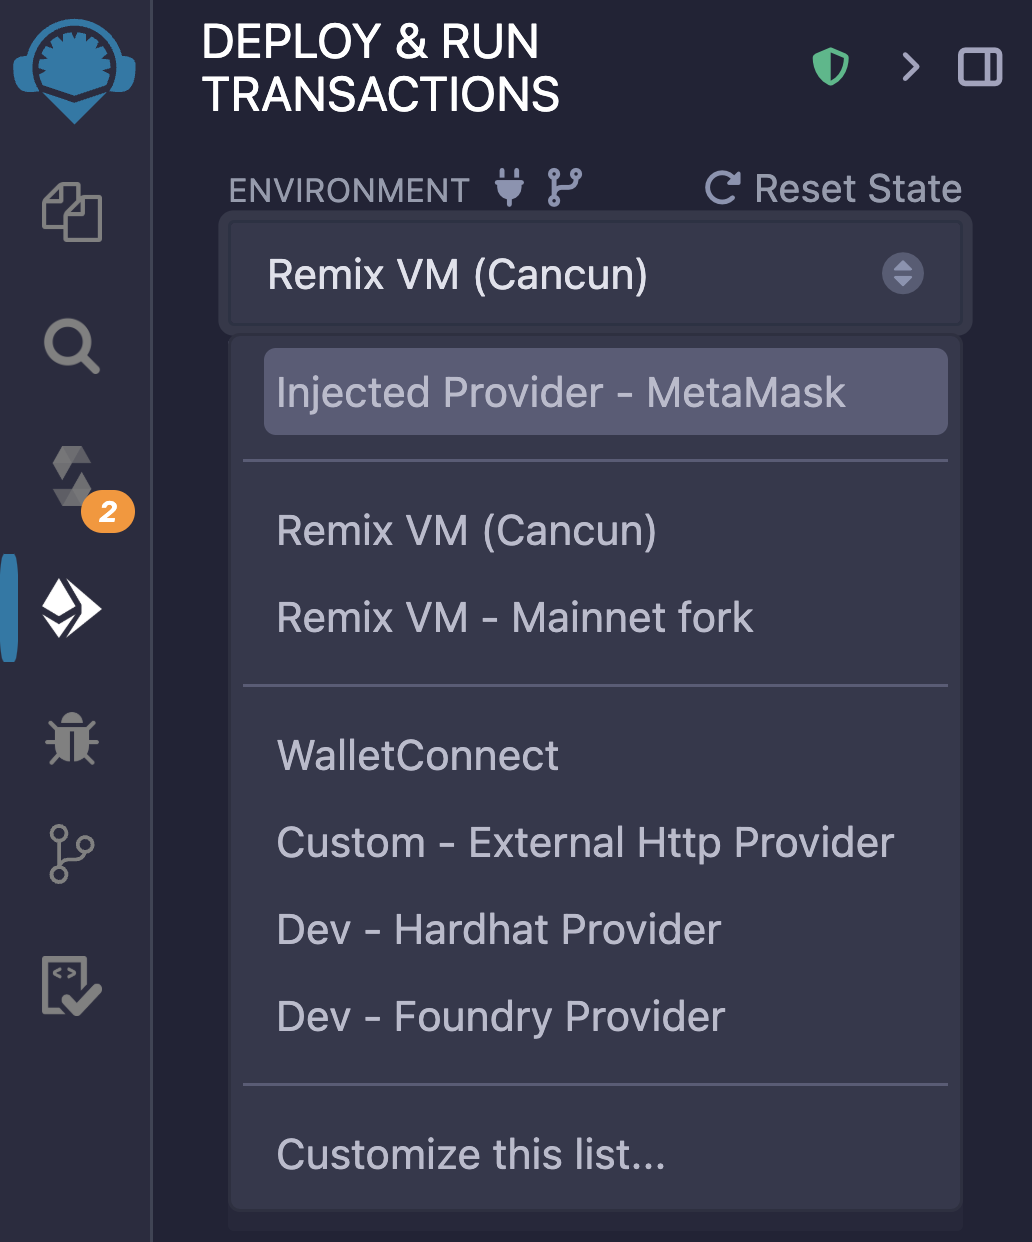Open the Solidity compiler plugin

tap(74, 478)
